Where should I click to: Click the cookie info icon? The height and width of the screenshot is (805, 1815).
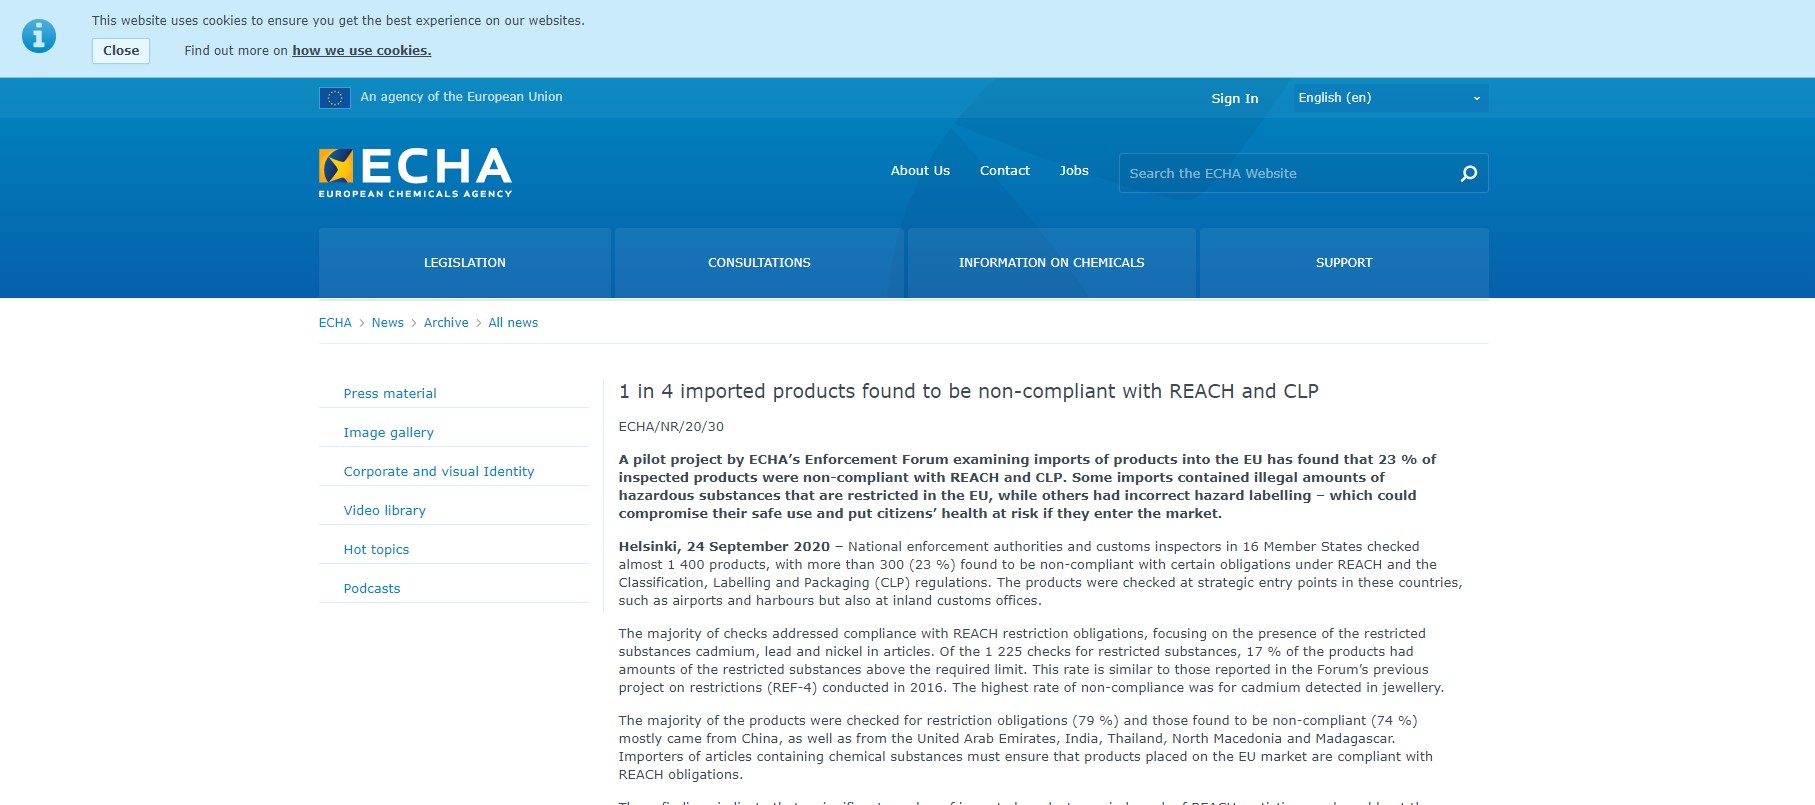39,36
